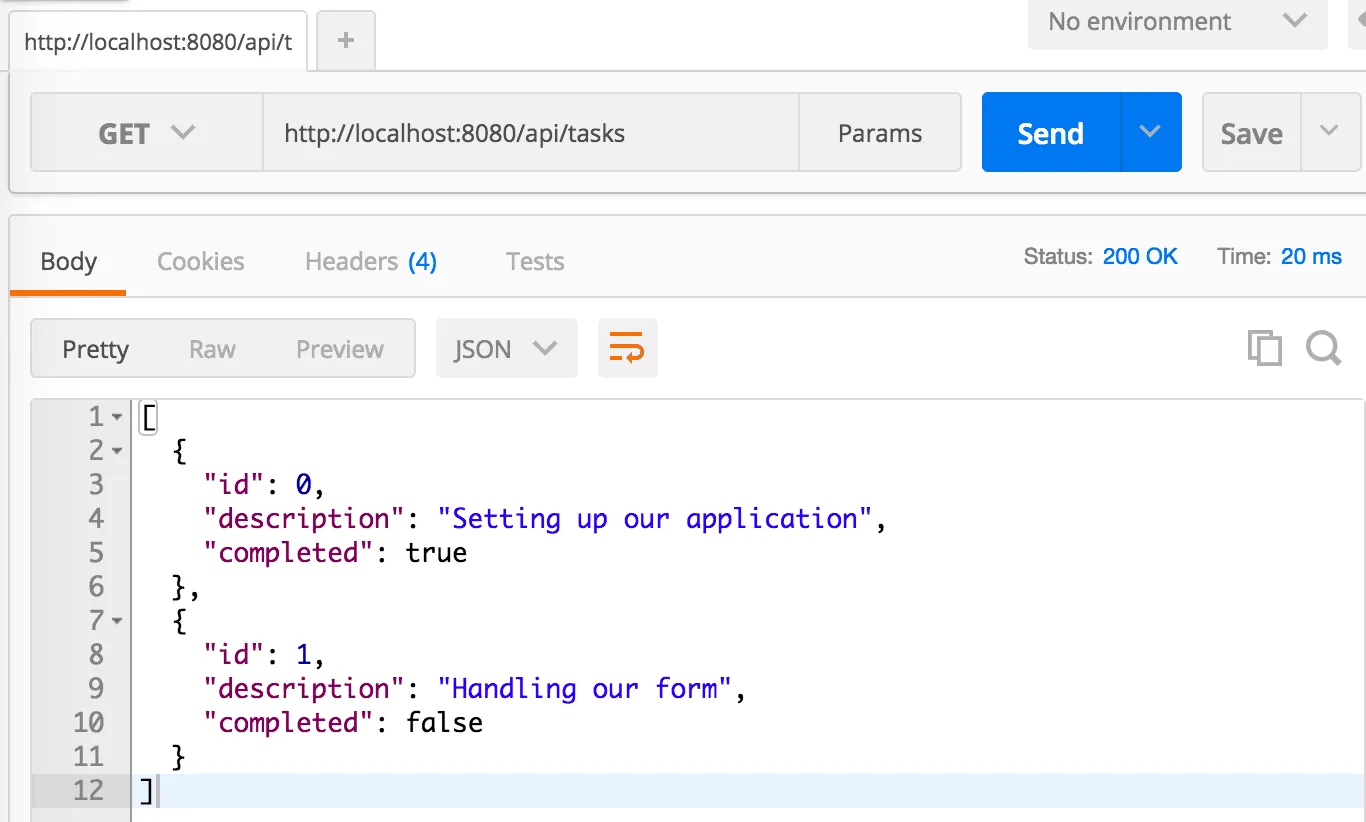Toggle line wrapping with orange wrap icon

pyautogui.click(x=627, y=348)
